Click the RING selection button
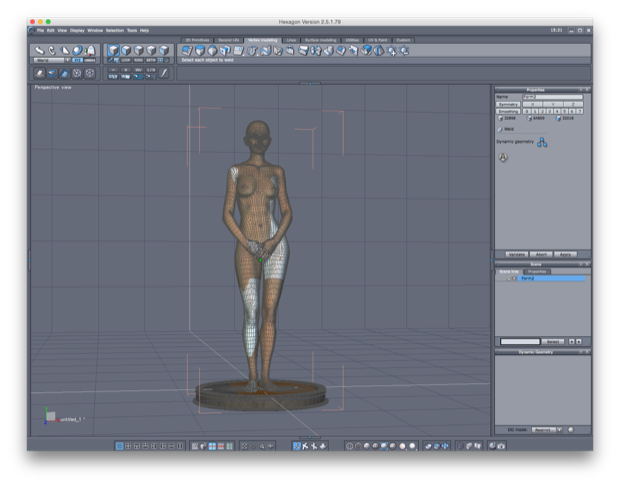Image resolution: width=620 pixels, height=487 pixels. [x=138, y=60]
